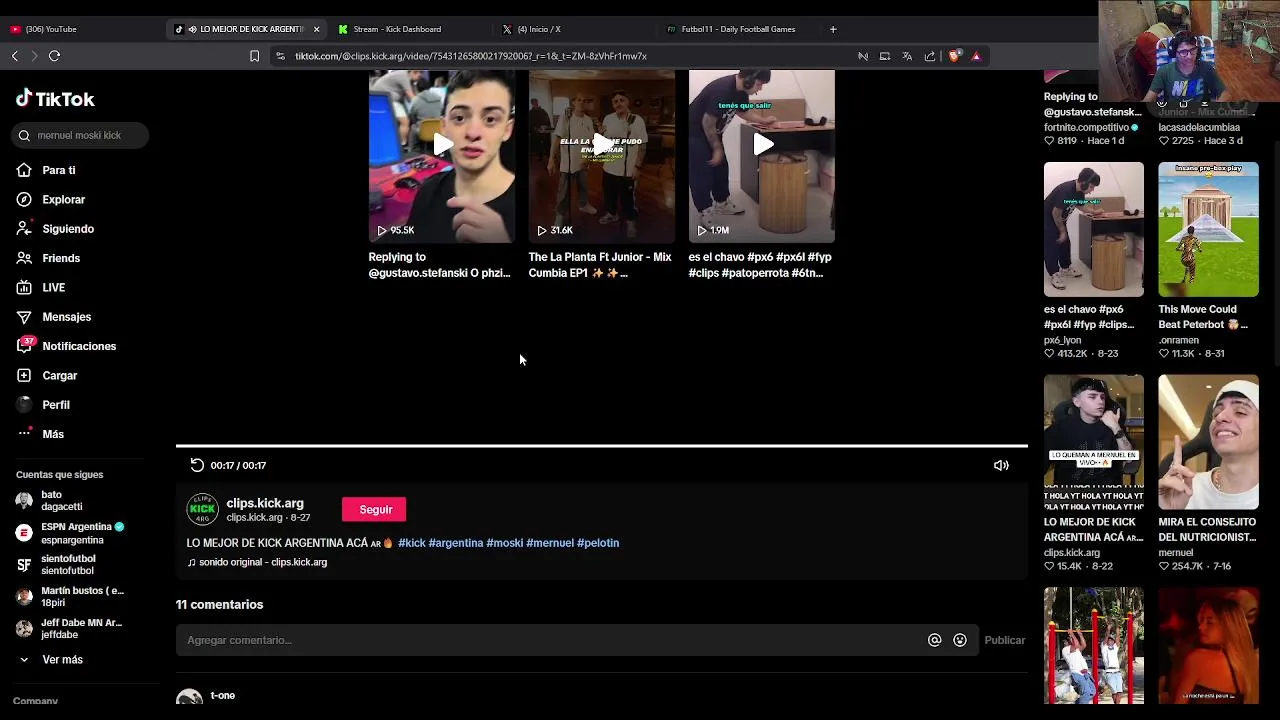Open the translate page icon
The width and height of the screenshot is (1280, 720).
coord(907,56)
